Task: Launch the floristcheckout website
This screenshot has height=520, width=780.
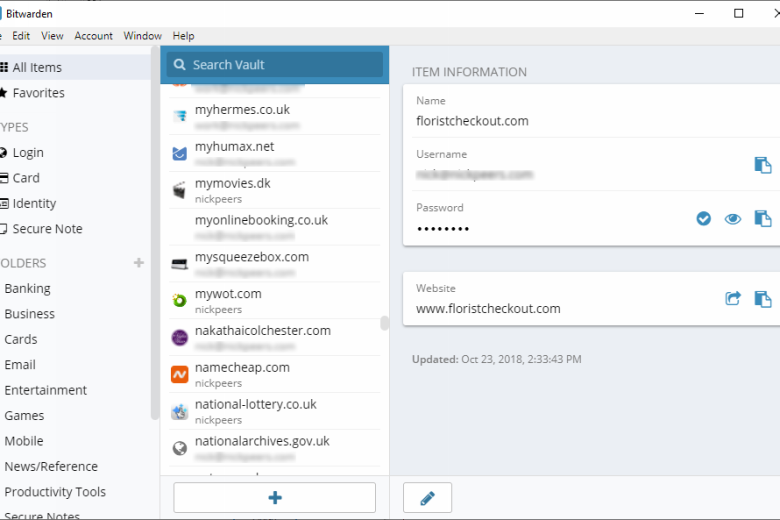Action: tap(733, 299)
